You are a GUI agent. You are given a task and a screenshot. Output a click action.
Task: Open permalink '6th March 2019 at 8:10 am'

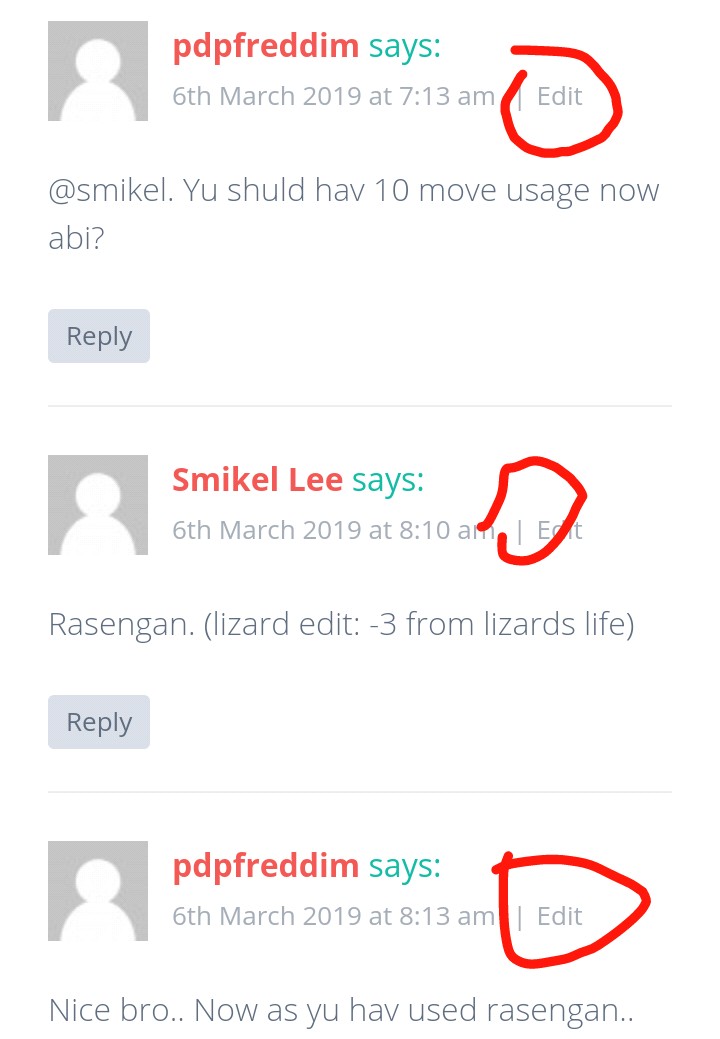click(x=334, y=530)
